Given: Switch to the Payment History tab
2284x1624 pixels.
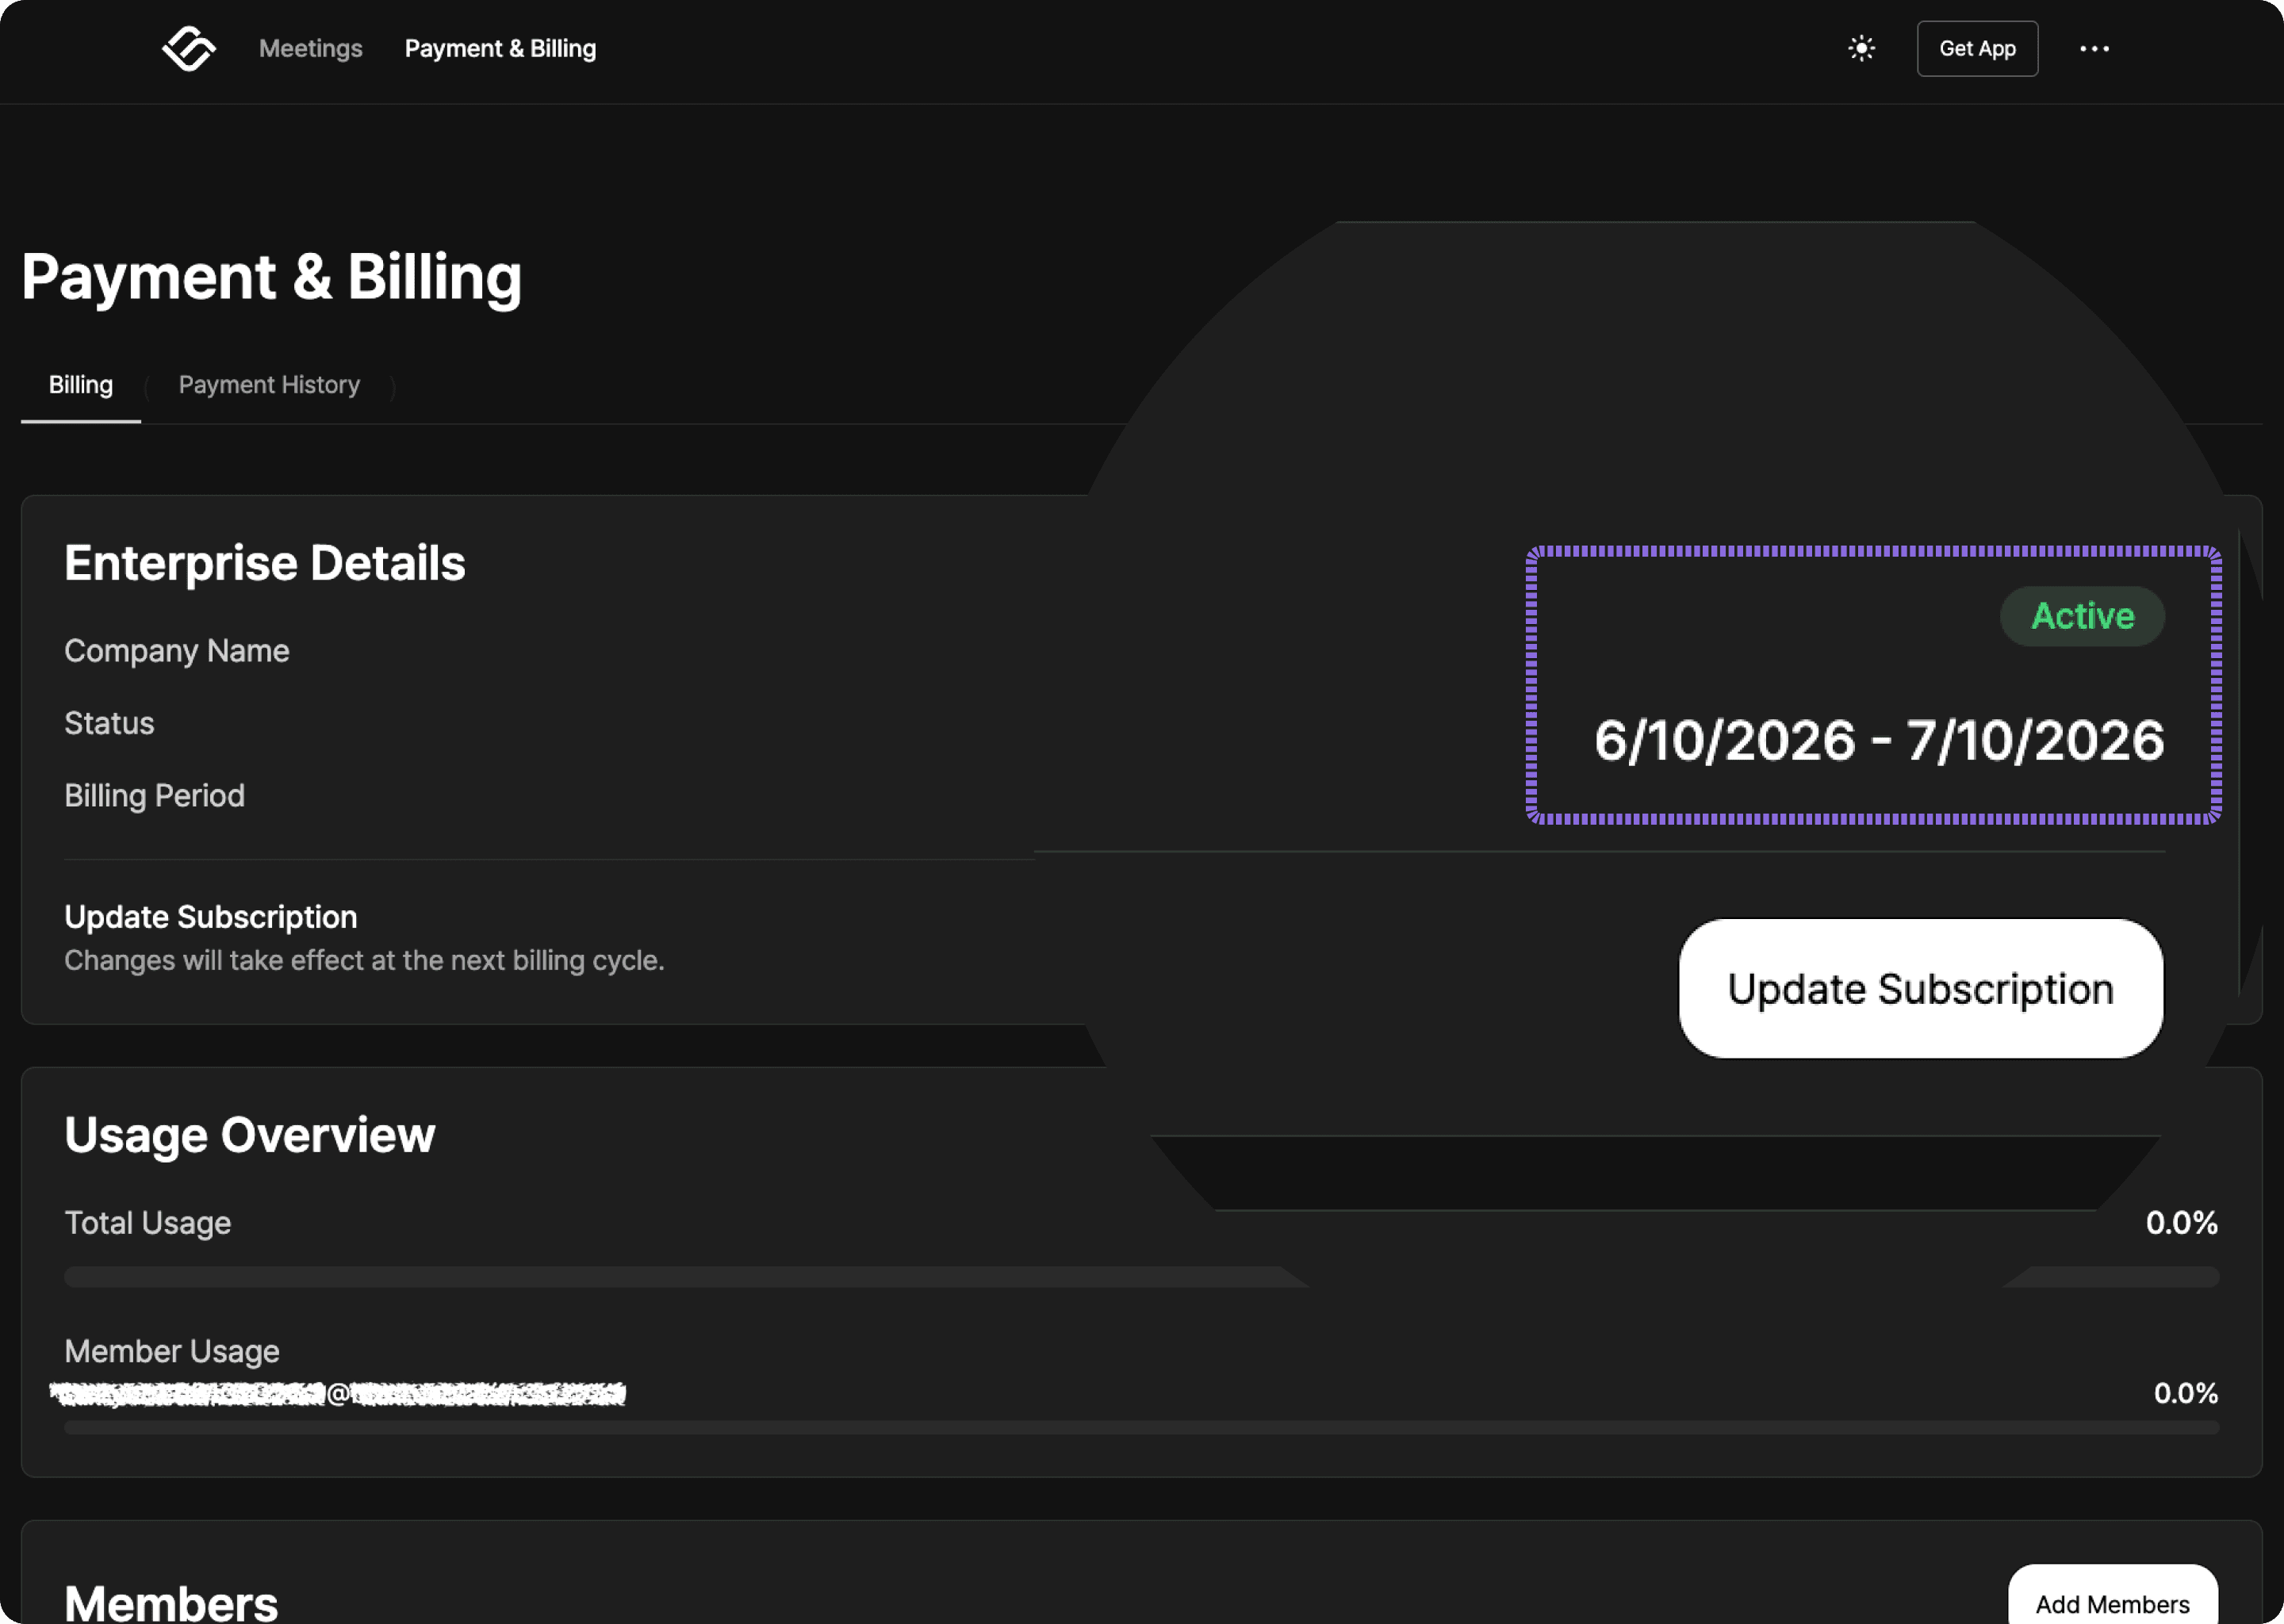Looking at the screenshot, I should click(x=269, y=385).
